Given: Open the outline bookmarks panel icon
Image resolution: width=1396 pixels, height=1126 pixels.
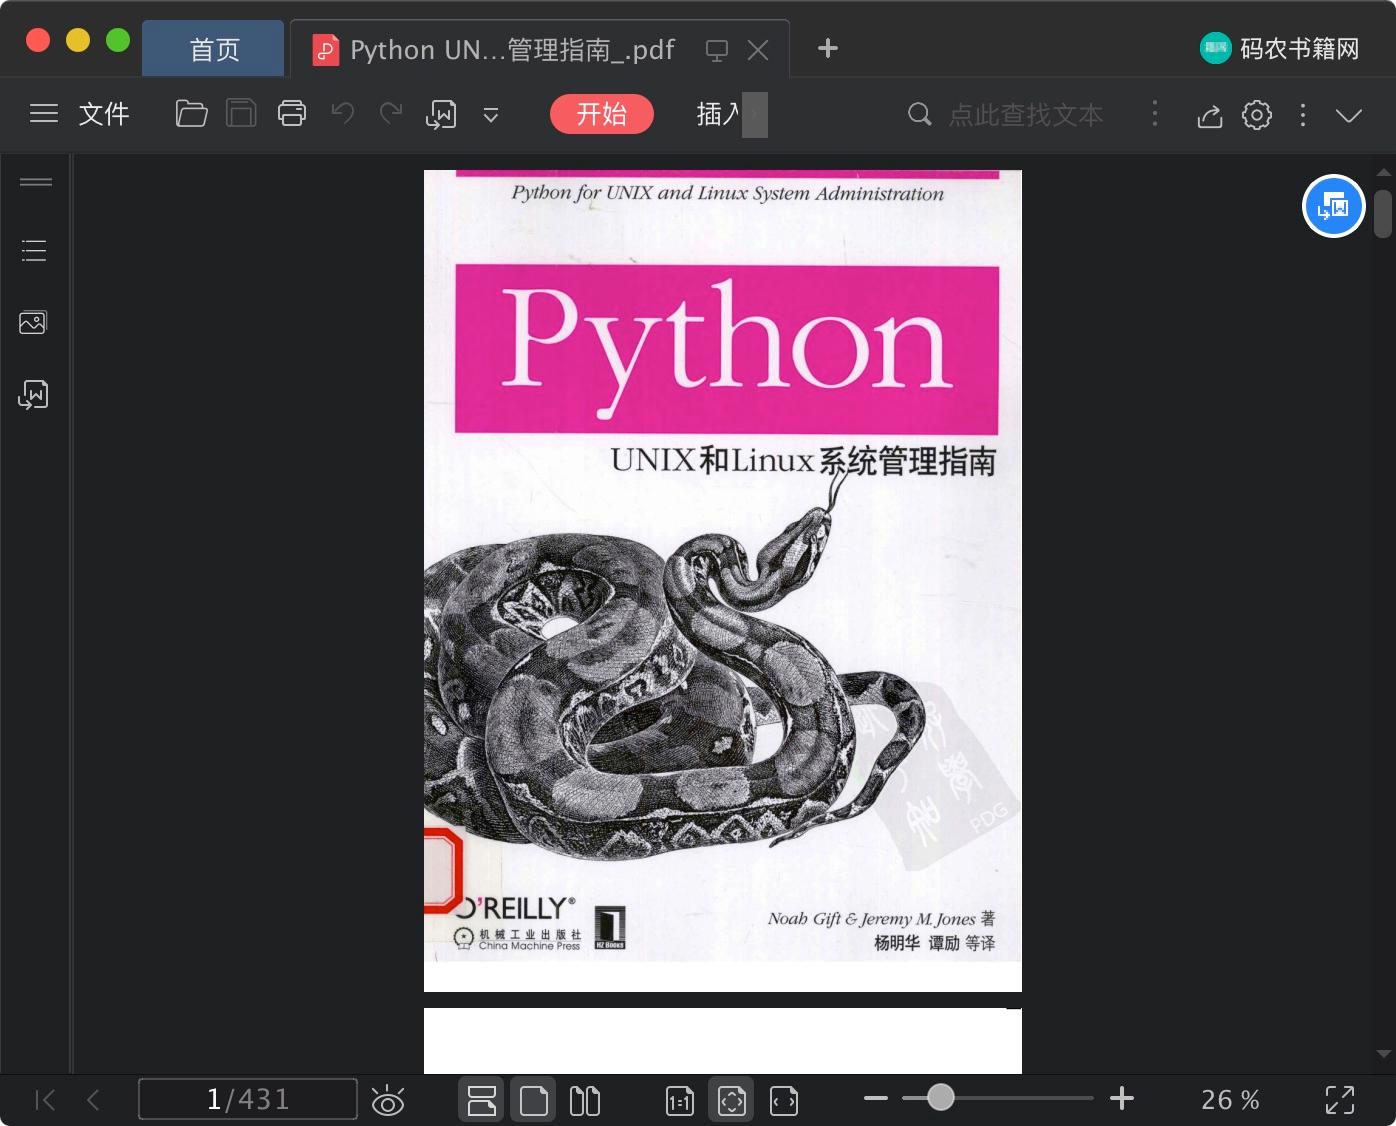Looking at the screenshot, I should pos(34,250).
